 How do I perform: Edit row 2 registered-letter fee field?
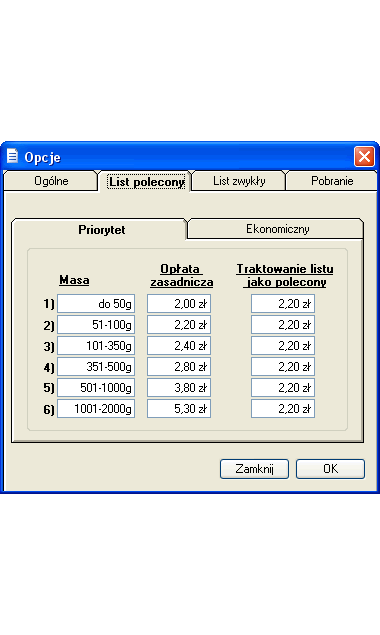pos(283,325)
